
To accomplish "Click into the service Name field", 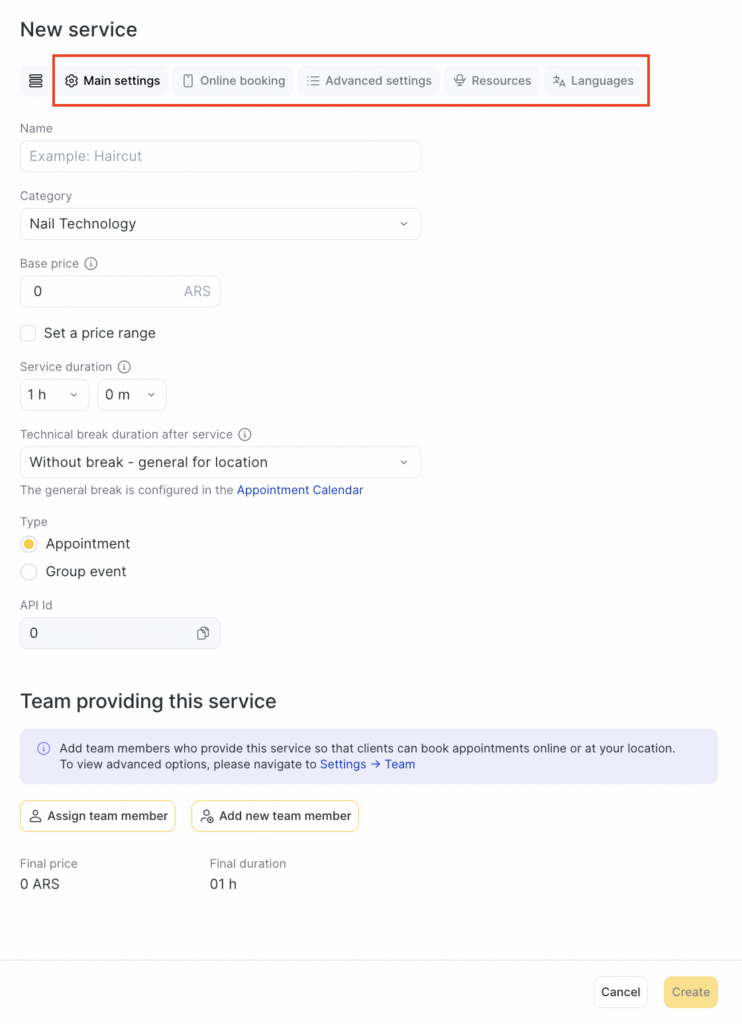I will tap(220, 157).
